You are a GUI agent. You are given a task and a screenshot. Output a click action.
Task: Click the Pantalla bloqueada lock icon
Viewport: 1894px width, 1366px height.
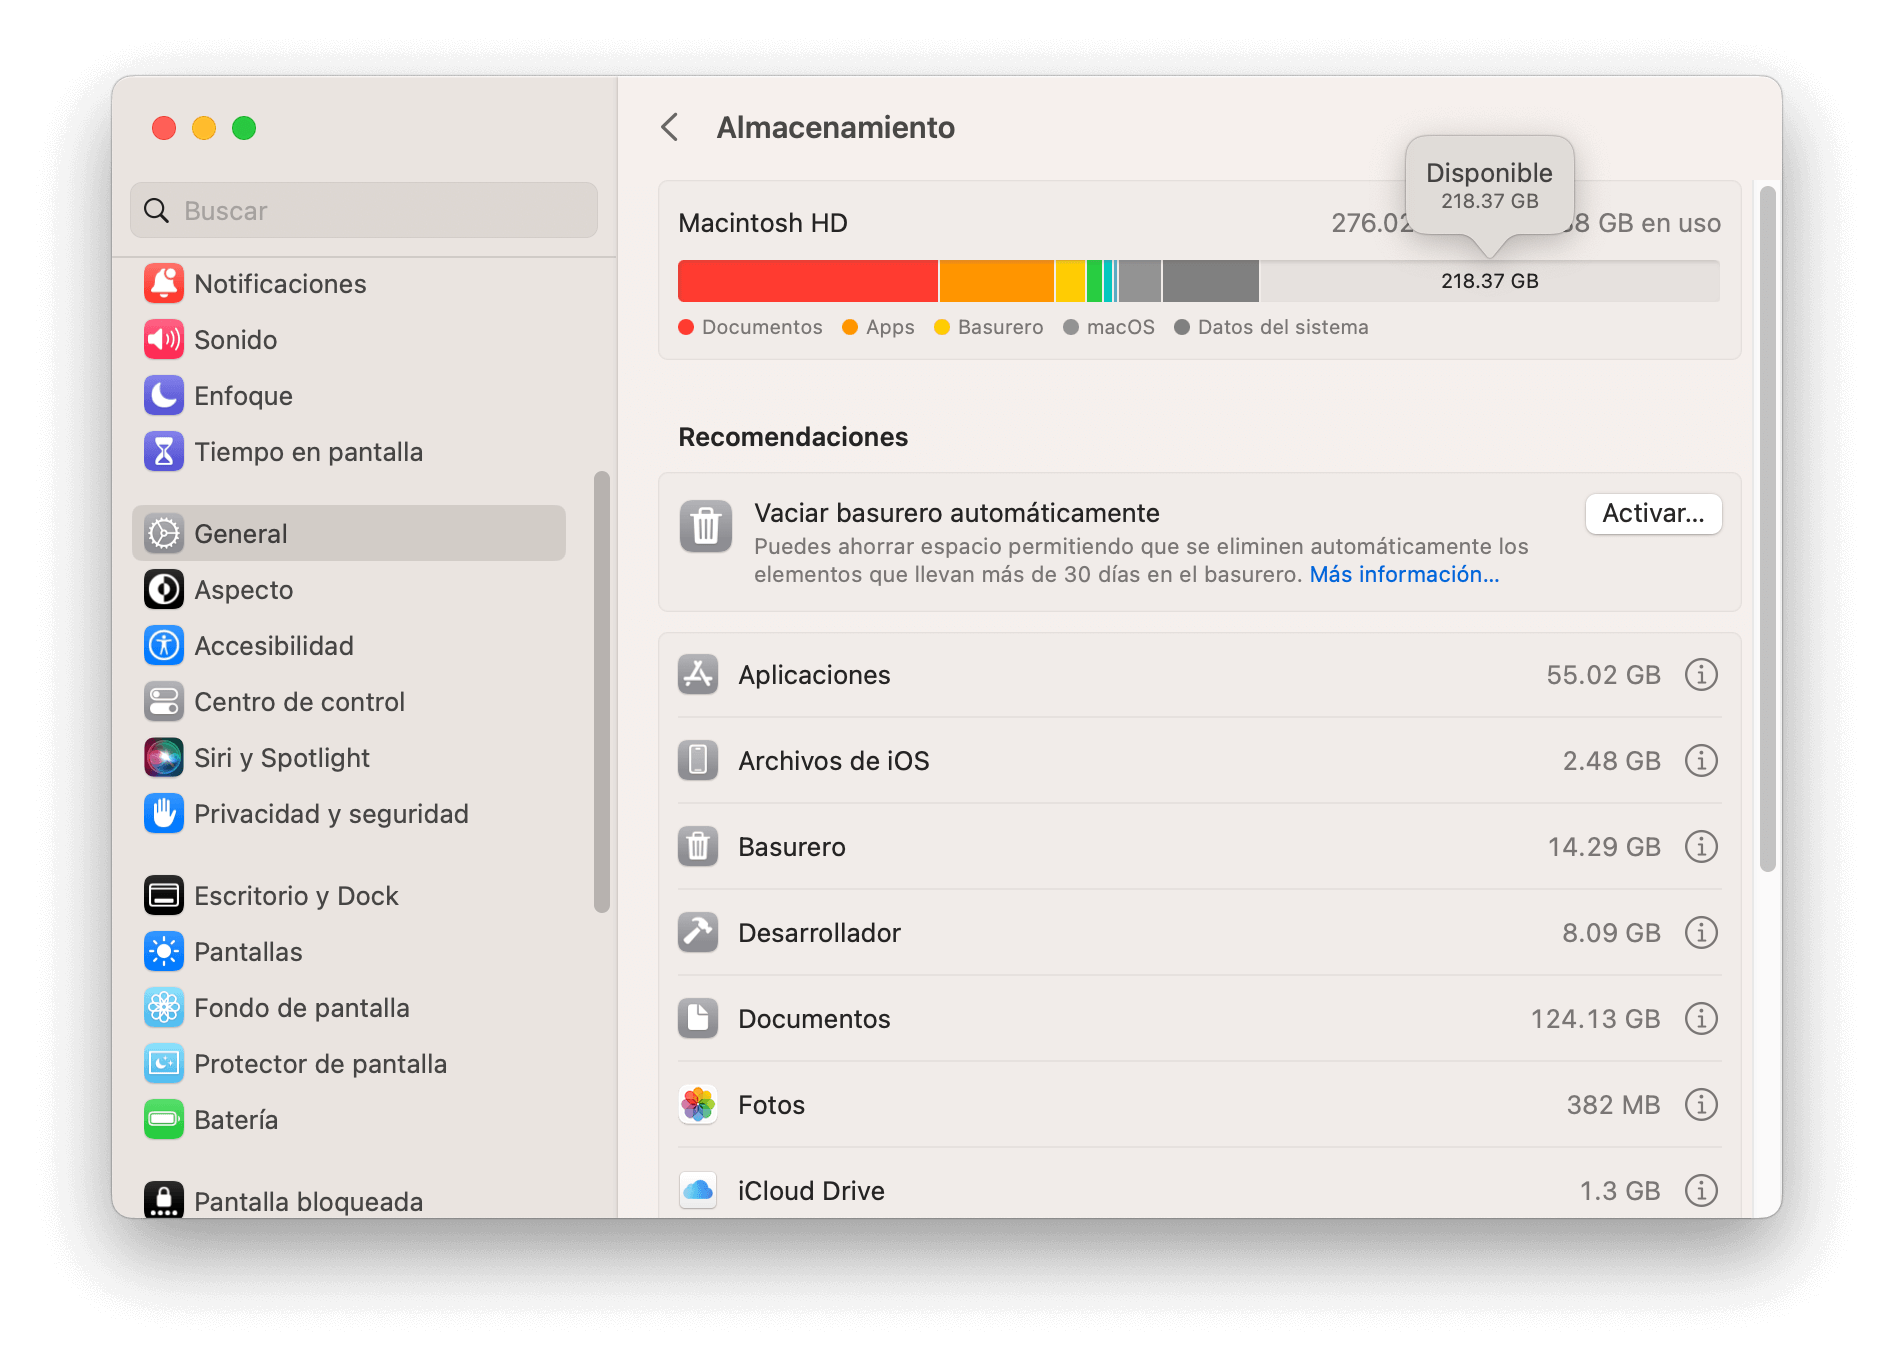164,1200
